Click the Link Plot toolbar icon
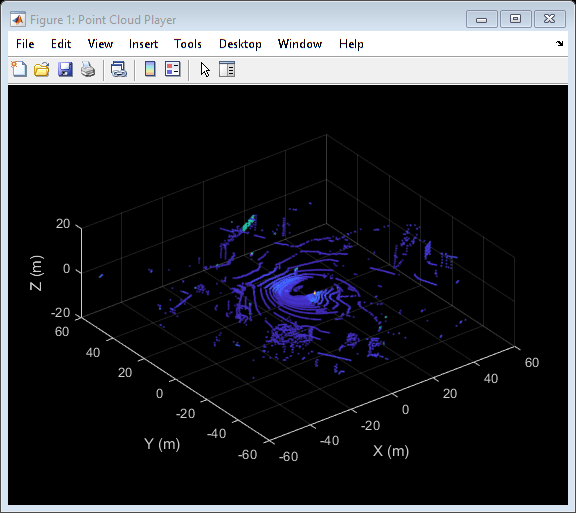Screen dimensions: 576x513 pyautogui.click(x=119, y=69)
